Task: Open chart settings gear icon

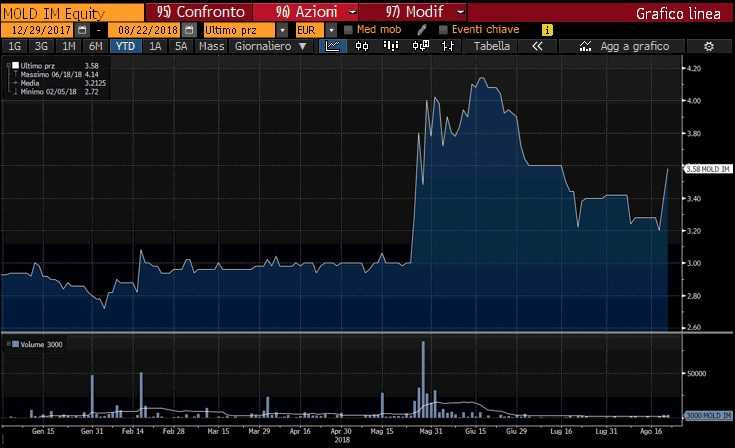Action: (709, 46)
